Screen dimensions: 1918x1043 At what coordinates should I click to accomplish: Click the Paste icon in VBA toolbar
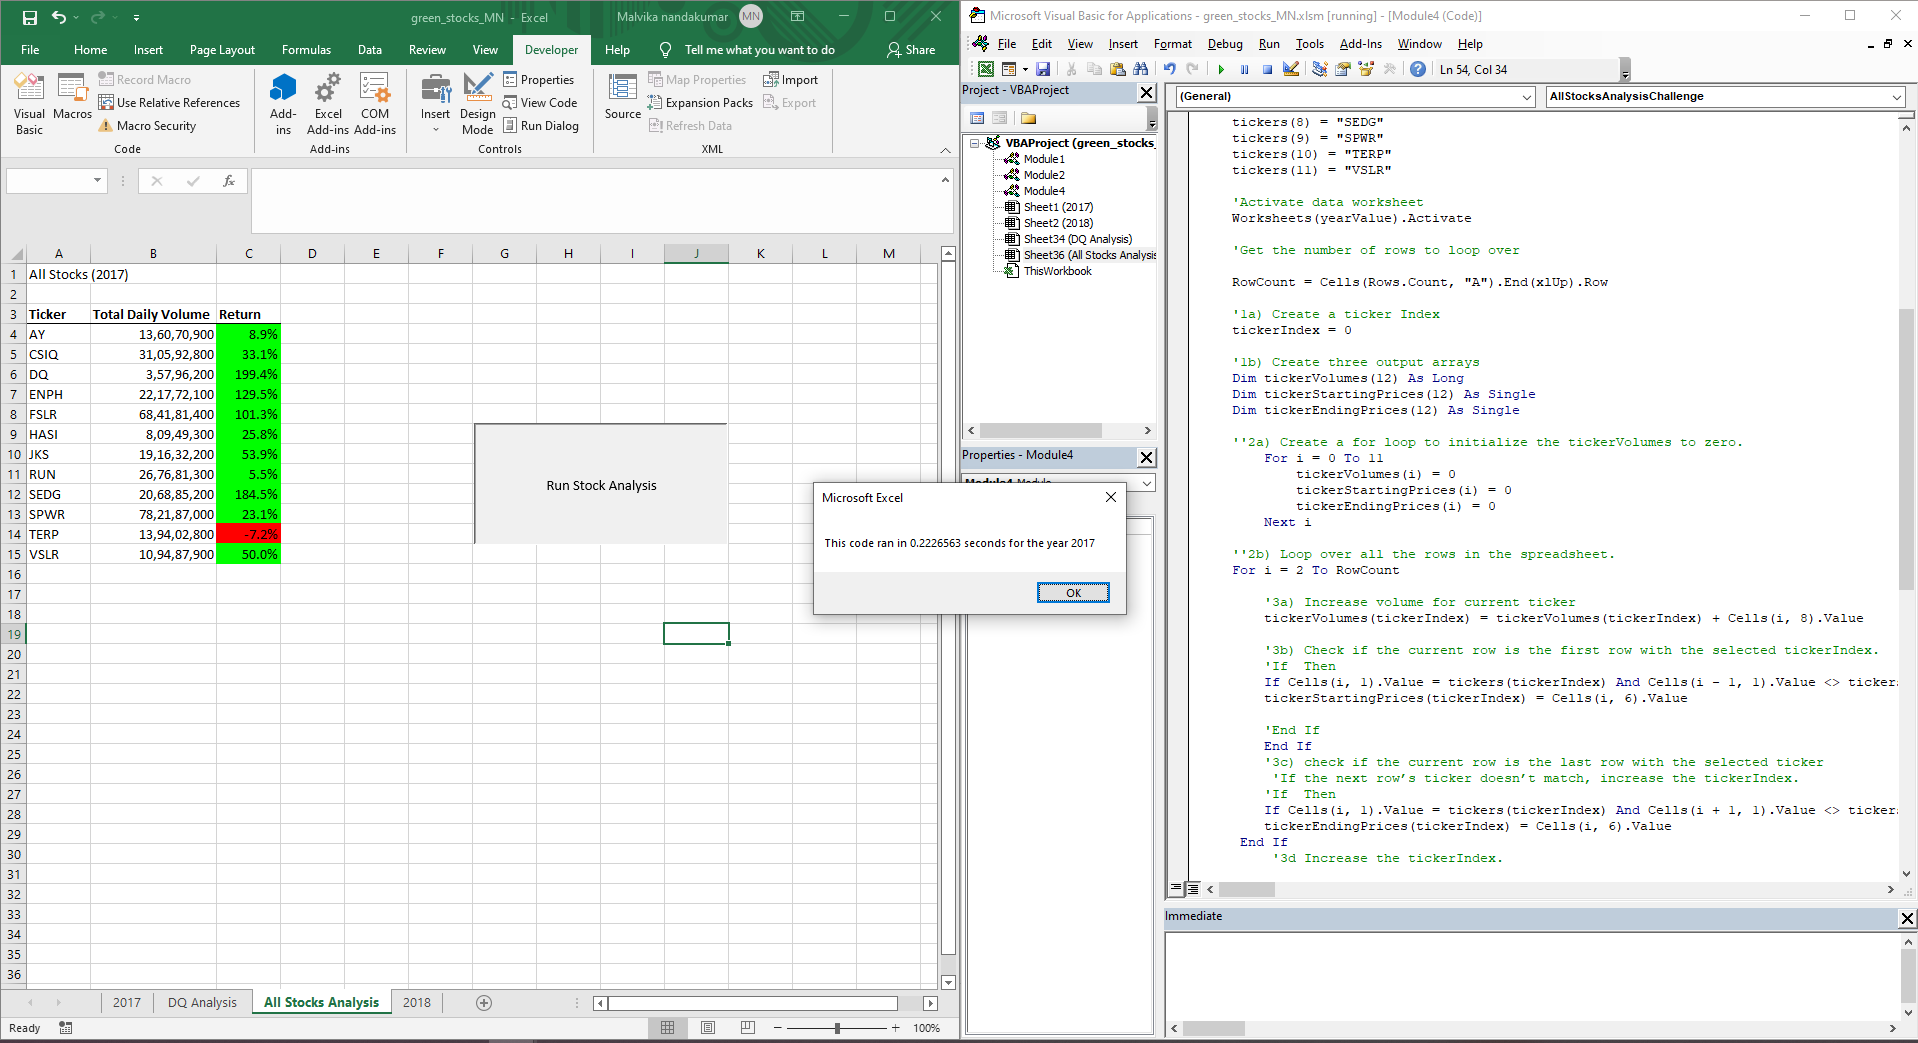[x=1117, y=69]
